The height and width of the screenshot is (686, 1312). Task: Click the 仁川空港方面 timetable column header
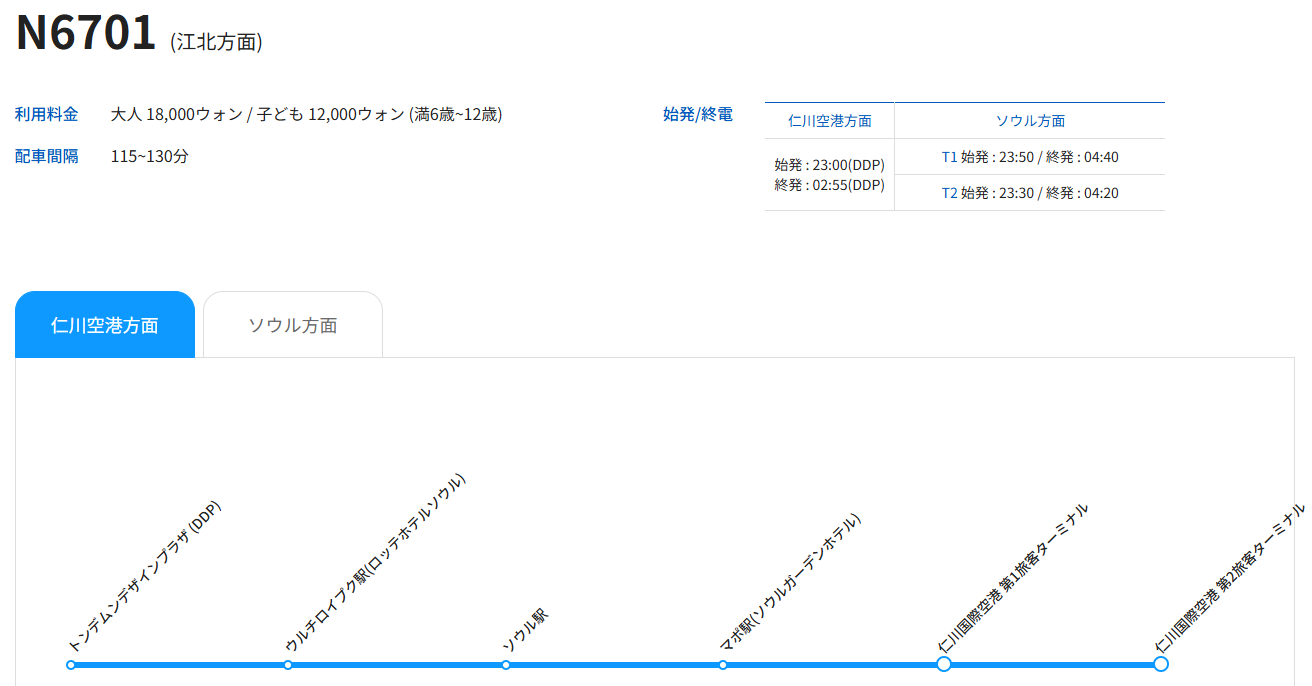[829, 121]
